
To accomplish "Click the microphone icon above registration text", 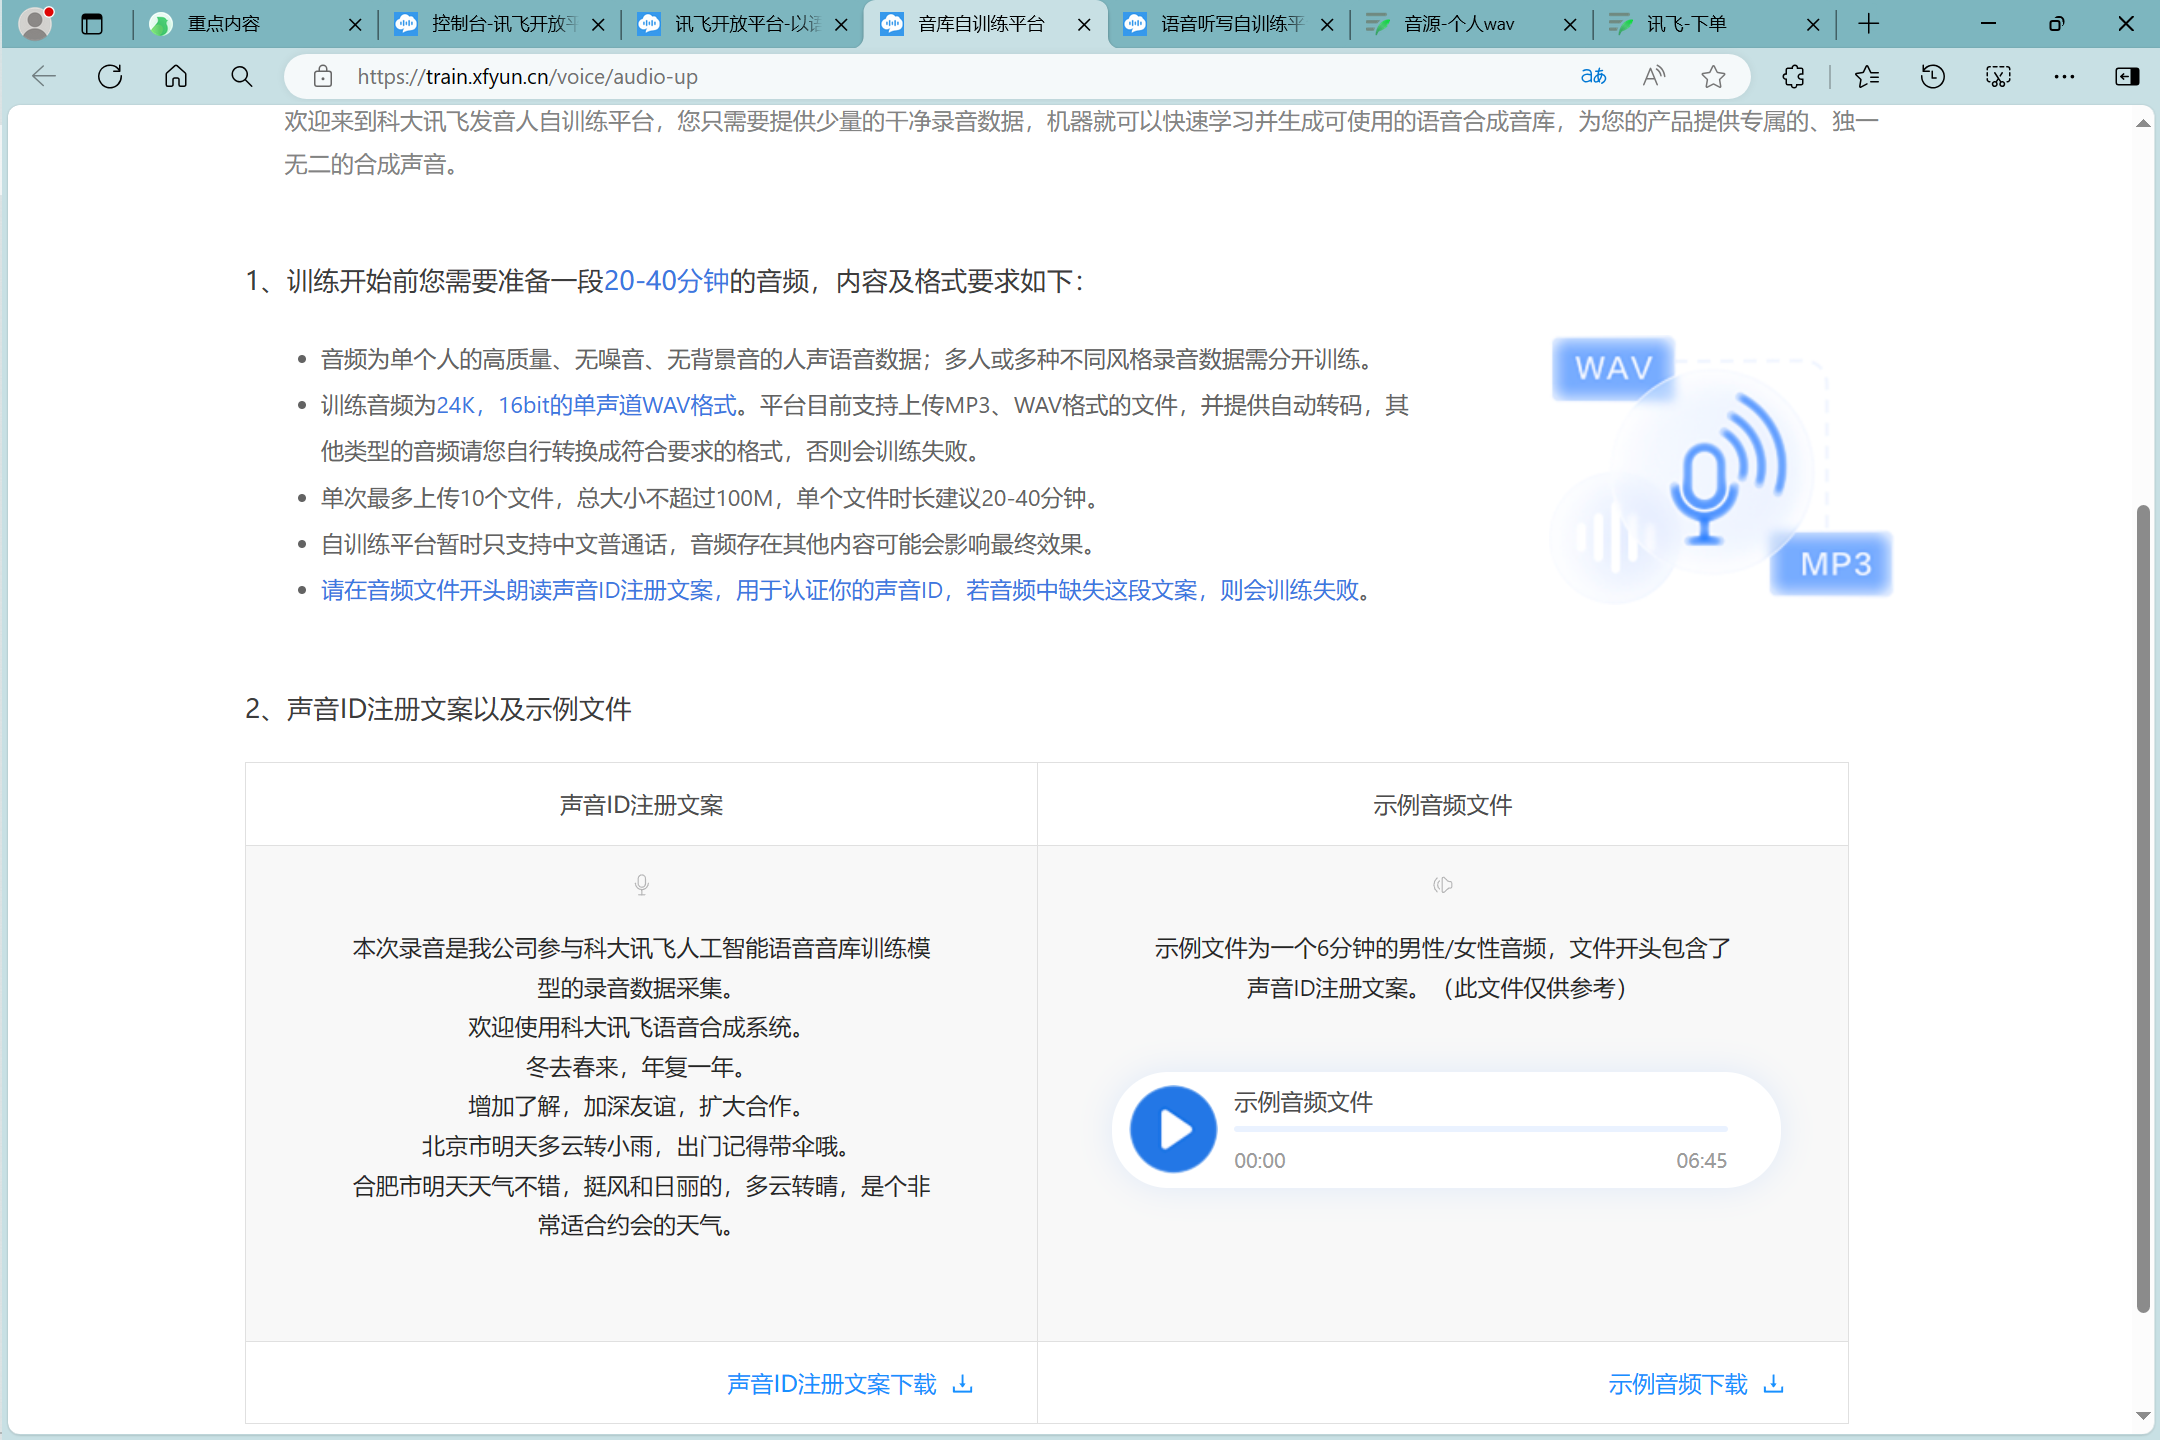I will pos(642,884).
